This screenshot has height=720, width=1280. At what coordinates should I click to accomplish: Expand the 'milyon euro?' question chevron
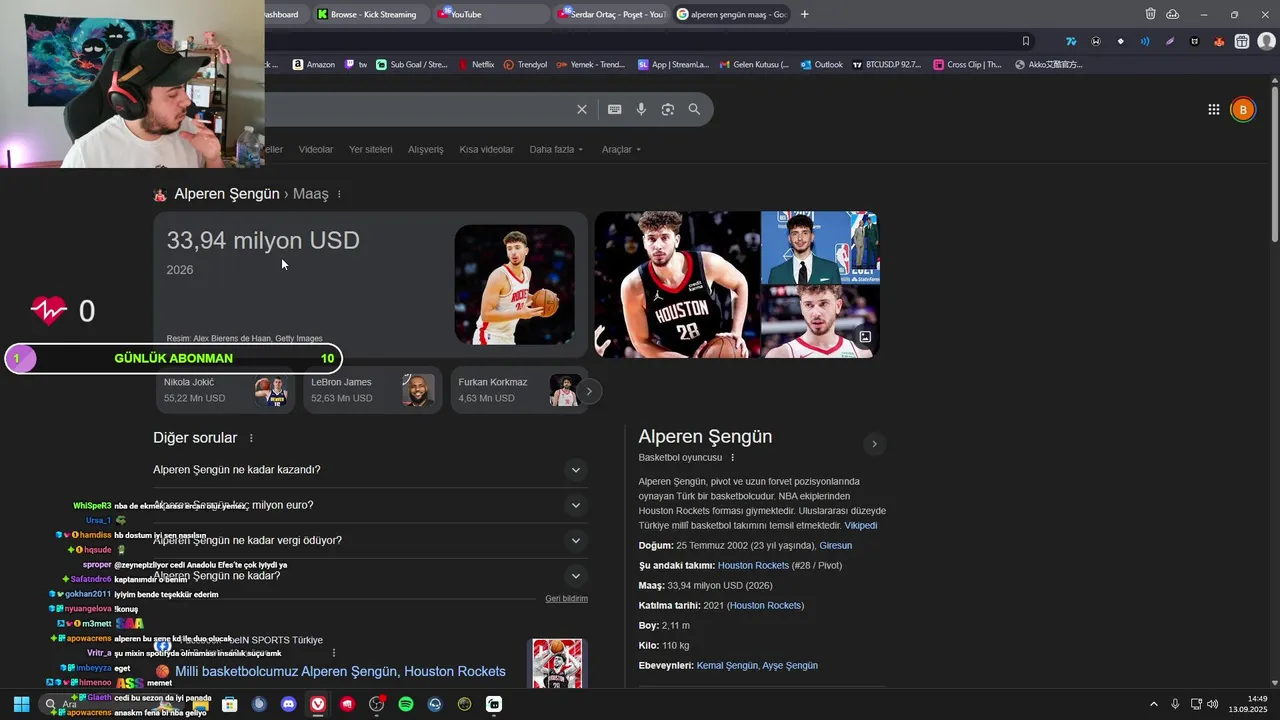tap(575, 505)
